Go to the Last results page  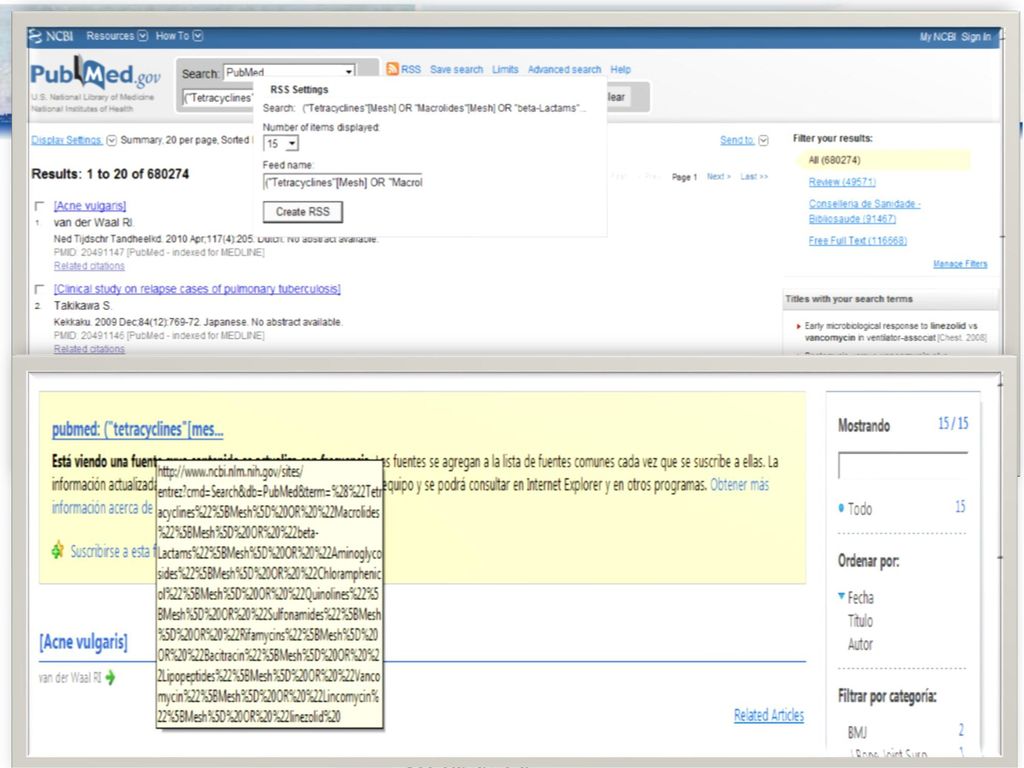(x=754, y=177)
